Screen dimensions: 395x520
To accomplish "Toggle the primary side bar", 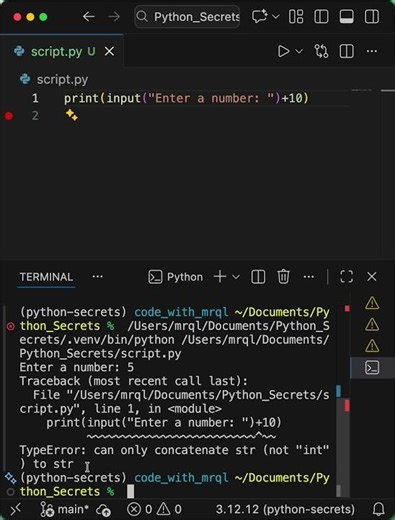I will click(x=321, y=16).
